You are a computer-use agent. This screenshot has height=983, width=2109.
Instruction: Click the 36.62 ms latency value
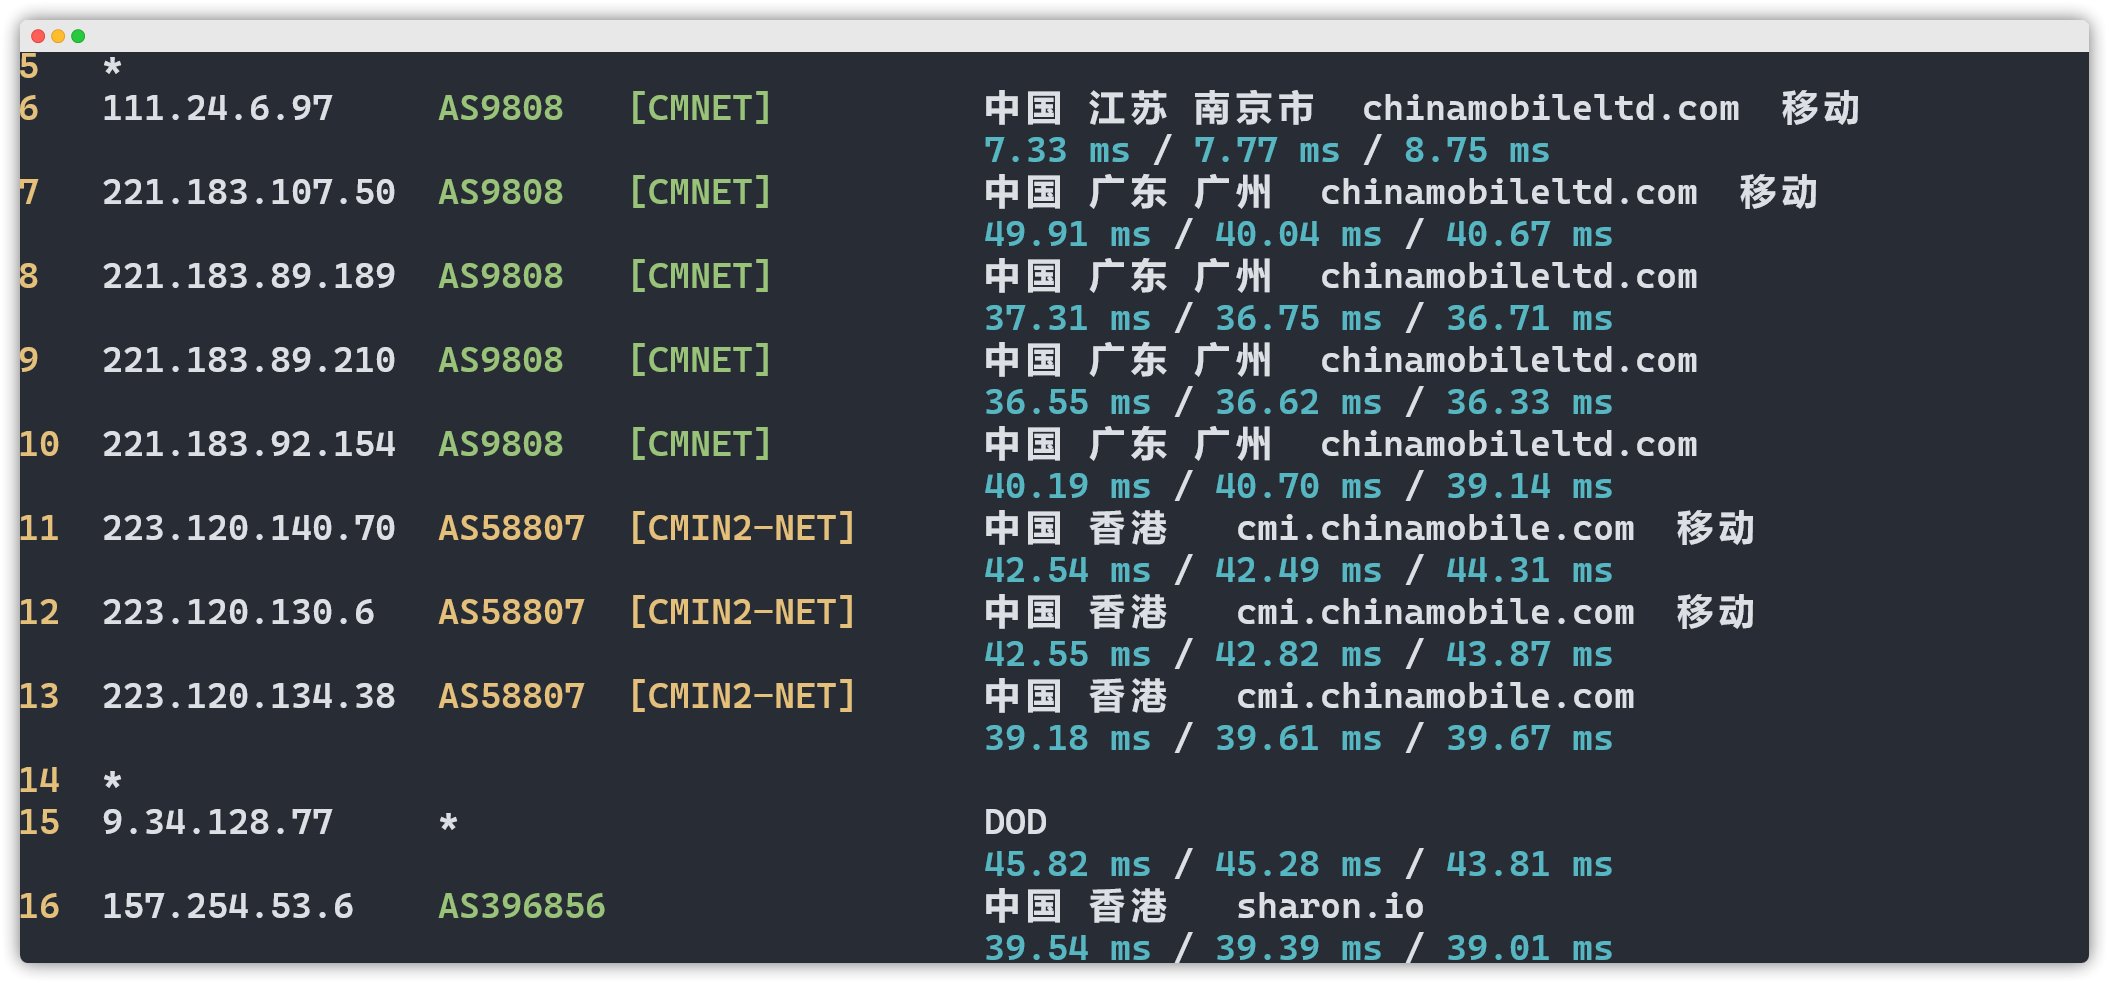1299,402
